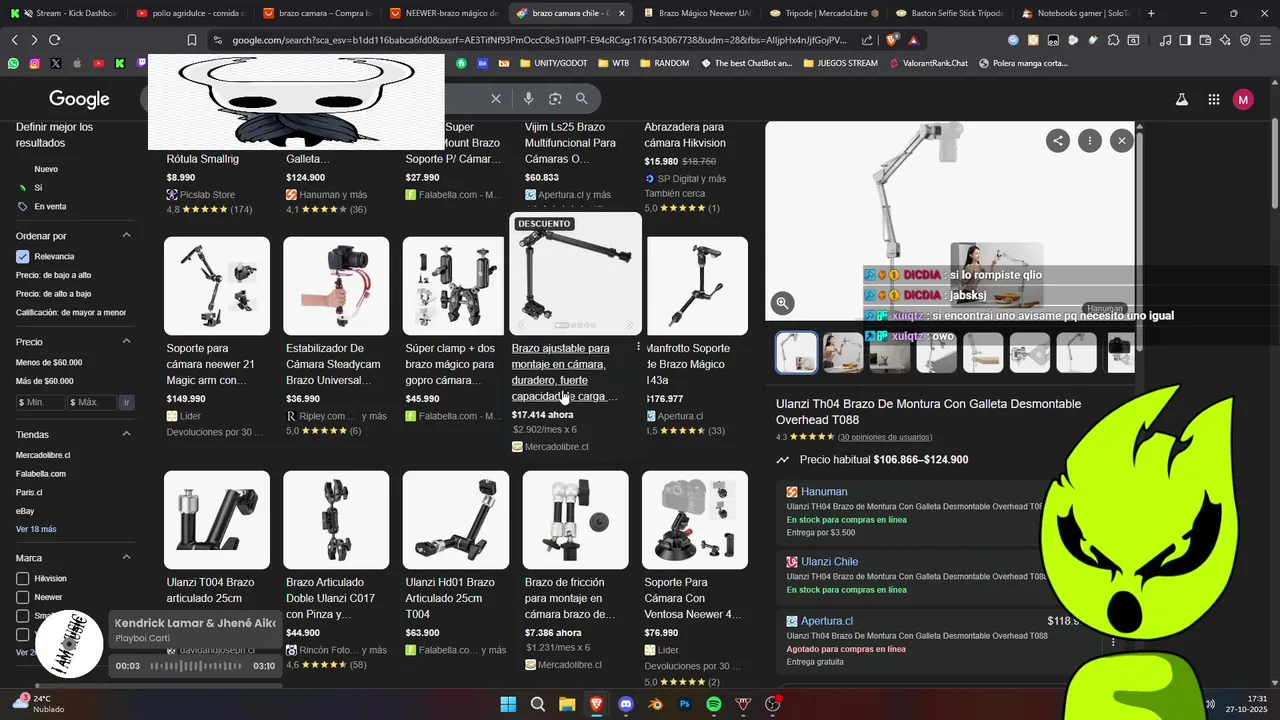The image size is (1280, 720).
Task: Reload the current page
Action: tap(54, 40)
